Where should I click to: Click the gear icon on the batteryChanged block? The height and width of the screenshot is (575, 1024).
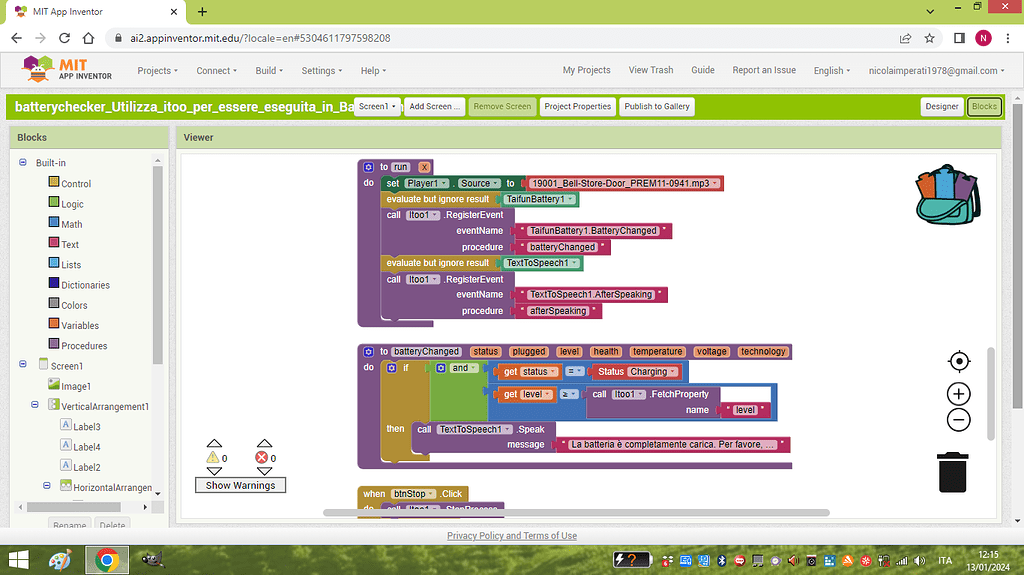coord(368,352)
